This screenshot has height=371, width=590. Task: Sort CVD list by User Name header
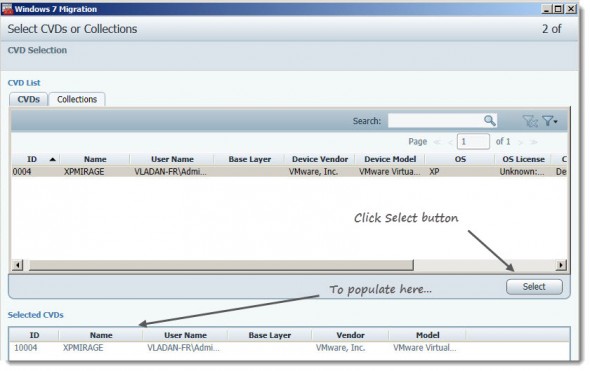click(172, 159)
